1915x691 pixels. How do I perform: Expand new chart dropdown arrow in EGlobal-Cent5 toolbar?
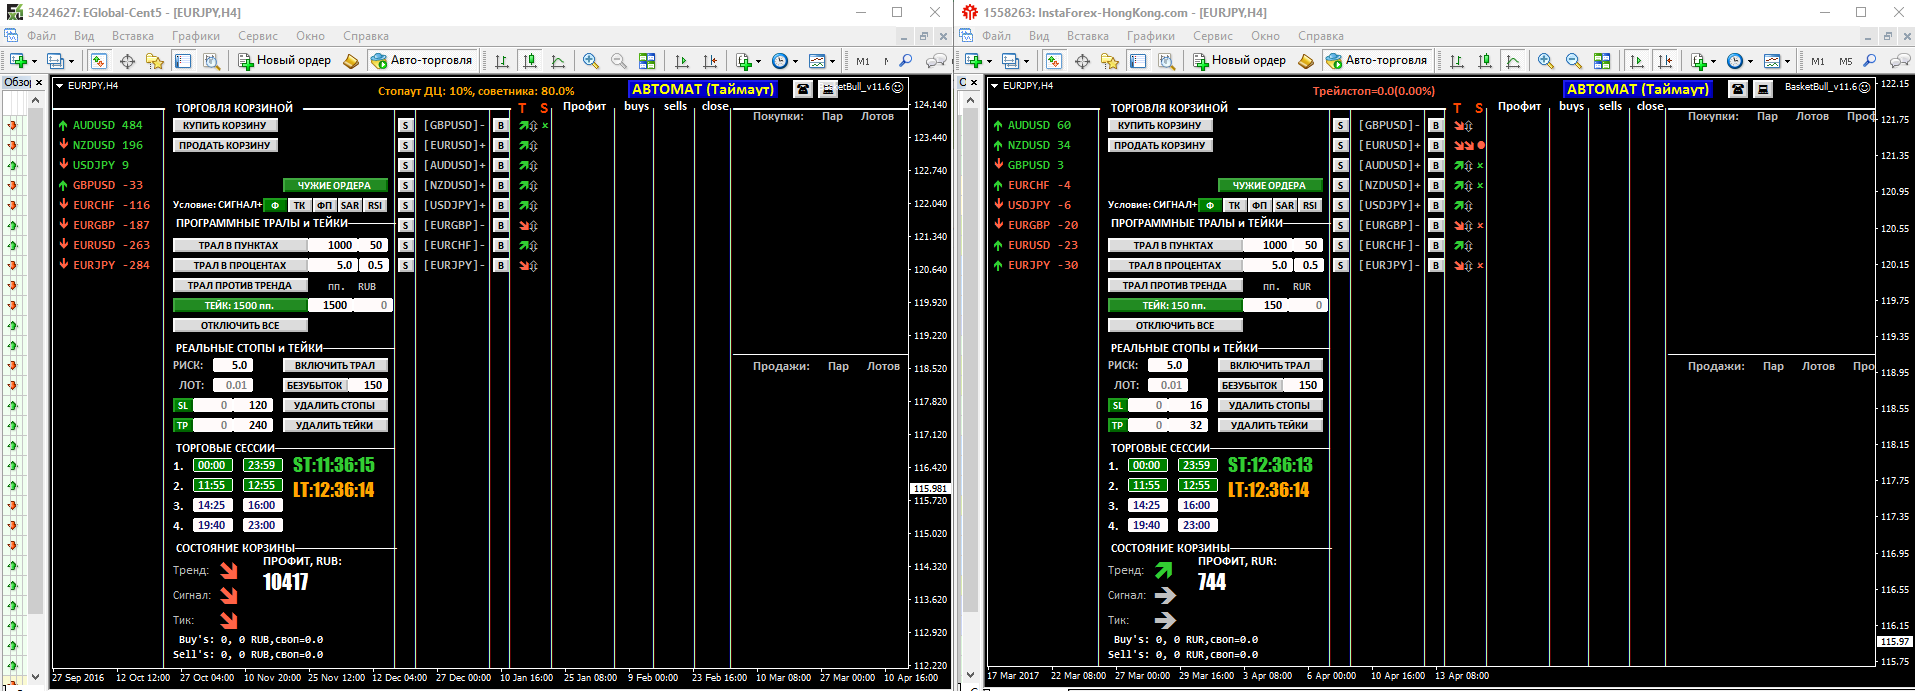pos(35,62)
